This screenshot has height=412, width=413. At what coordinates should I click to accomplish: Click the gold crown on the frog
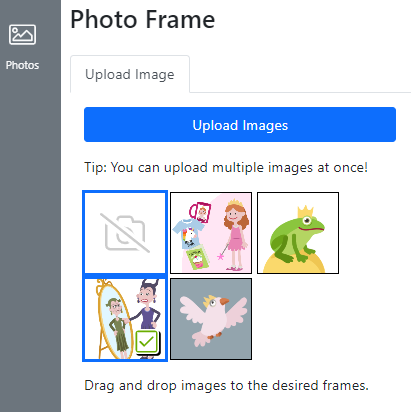click(306, 212)
